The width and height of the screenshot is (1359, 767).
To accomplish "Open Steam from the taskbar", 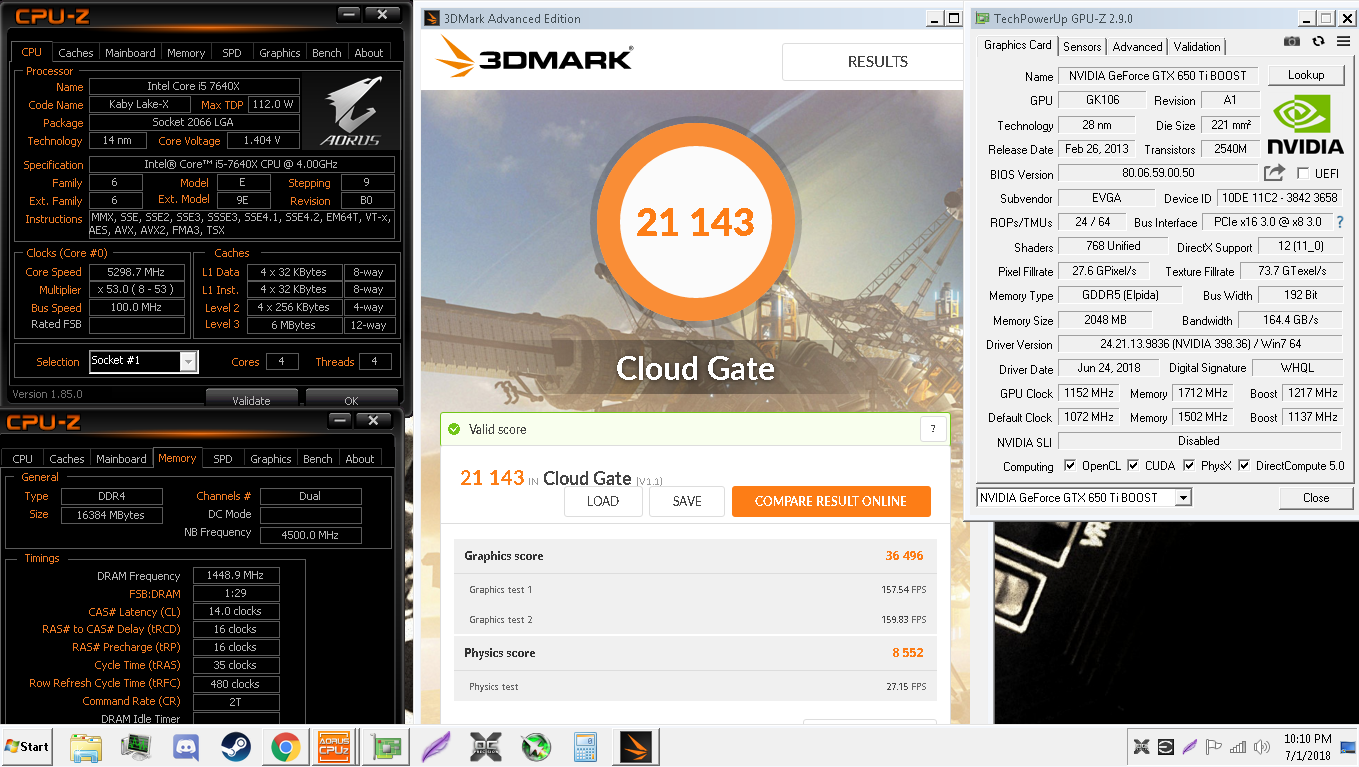I will (x=235, y=746).
